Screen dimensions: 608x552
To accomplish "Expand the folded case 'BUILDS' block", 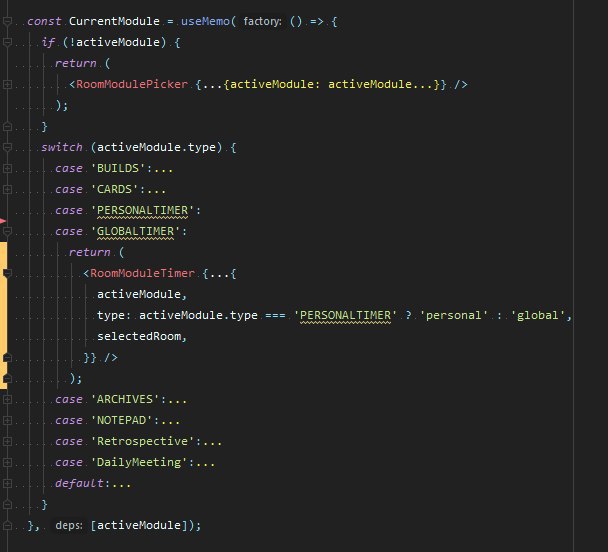I will point(7,168).
